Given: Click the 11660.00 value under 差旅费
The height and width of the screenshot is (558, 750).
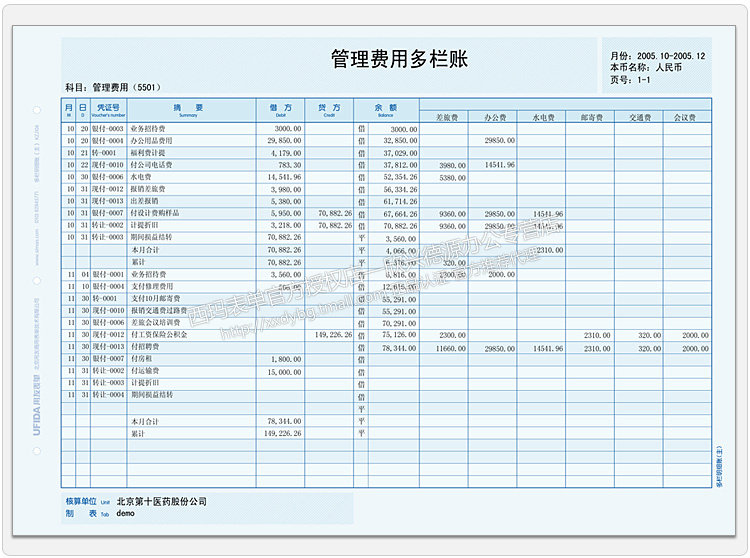Looking at the screenshot, I should pos(451,349).
